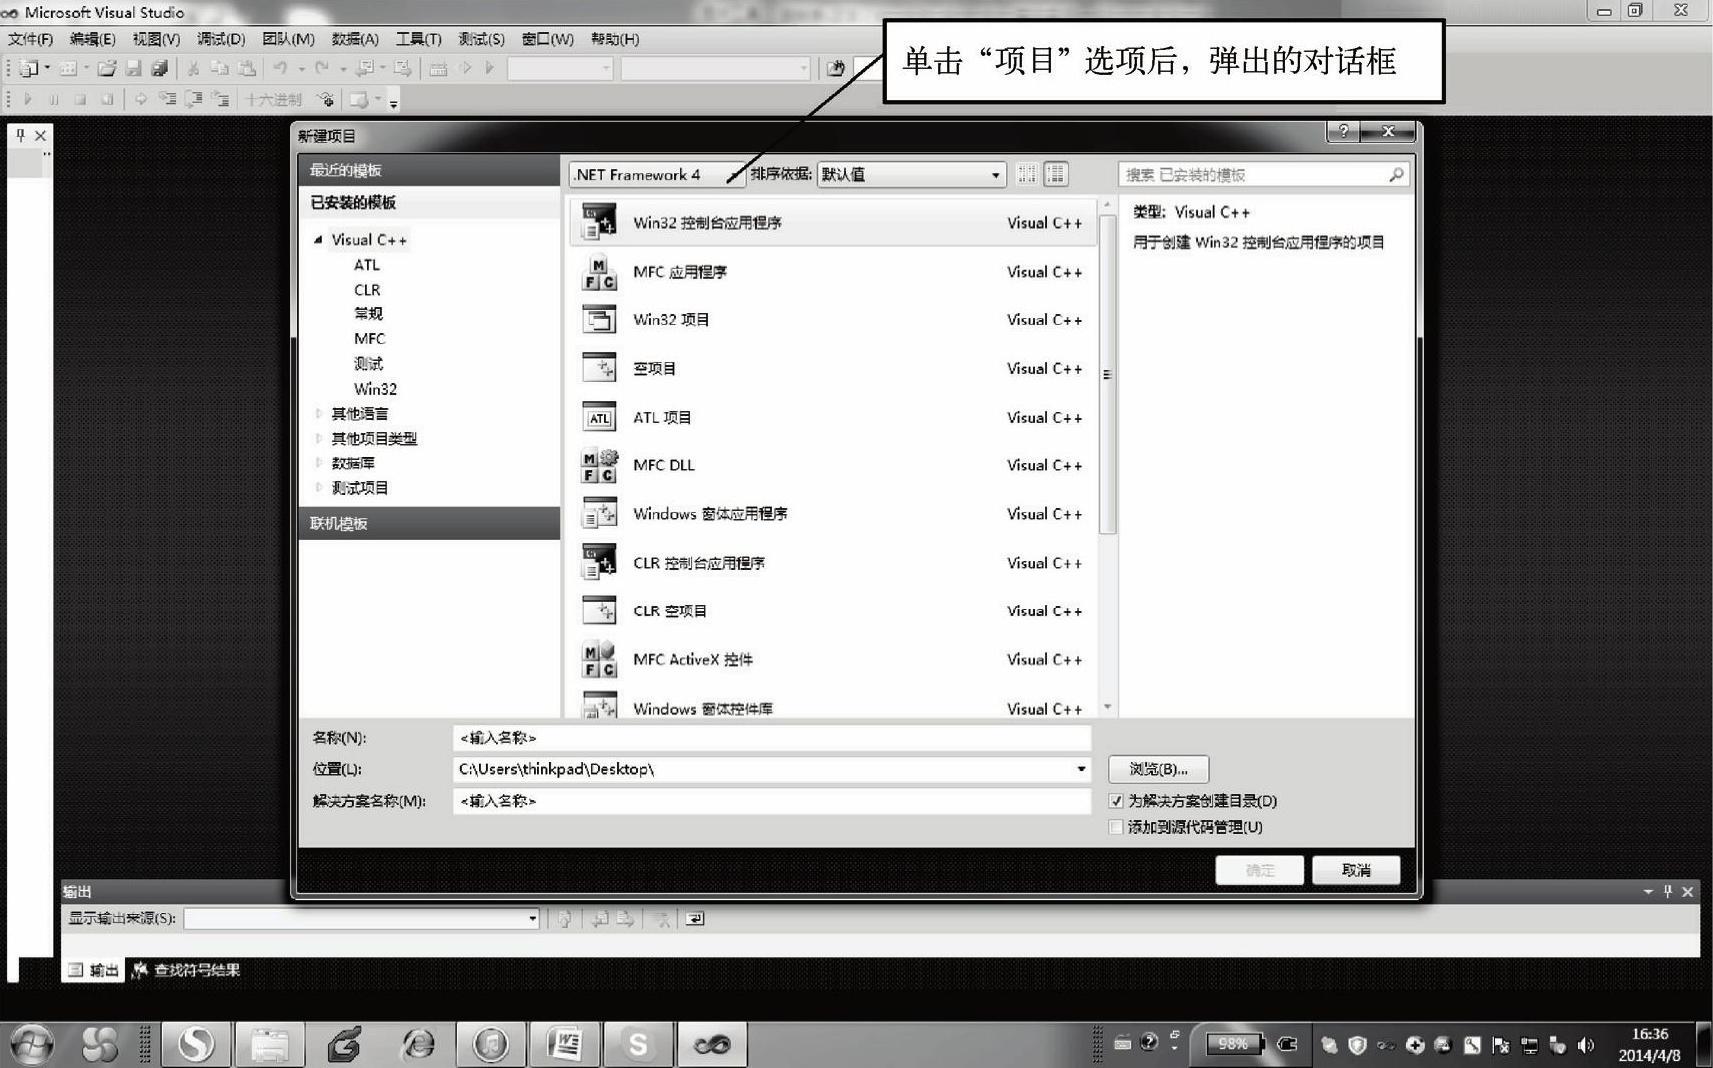1713x1068 pixels.
Task: Click the Undo arrow toolbar icon
Action: point(280,68)
